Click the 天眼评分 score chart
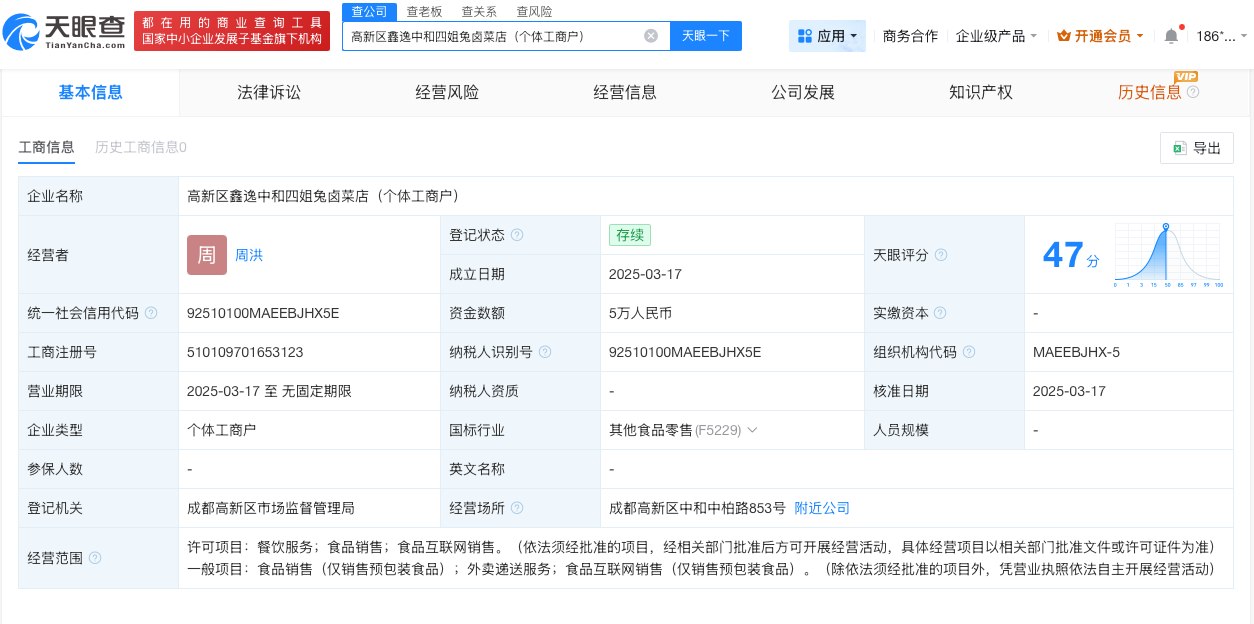Image resolution: width=1254 pixels, height=624 pixels. click(x=1167, y=255)
